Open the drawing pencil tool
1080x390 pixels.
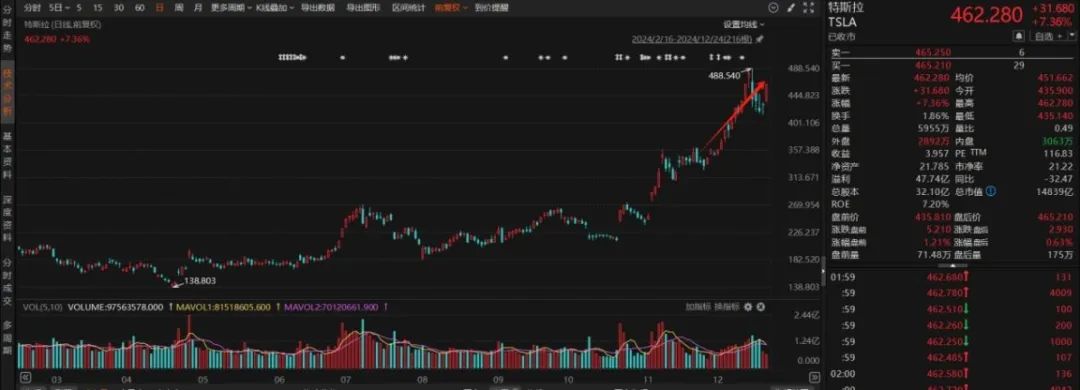click(790, 8)
